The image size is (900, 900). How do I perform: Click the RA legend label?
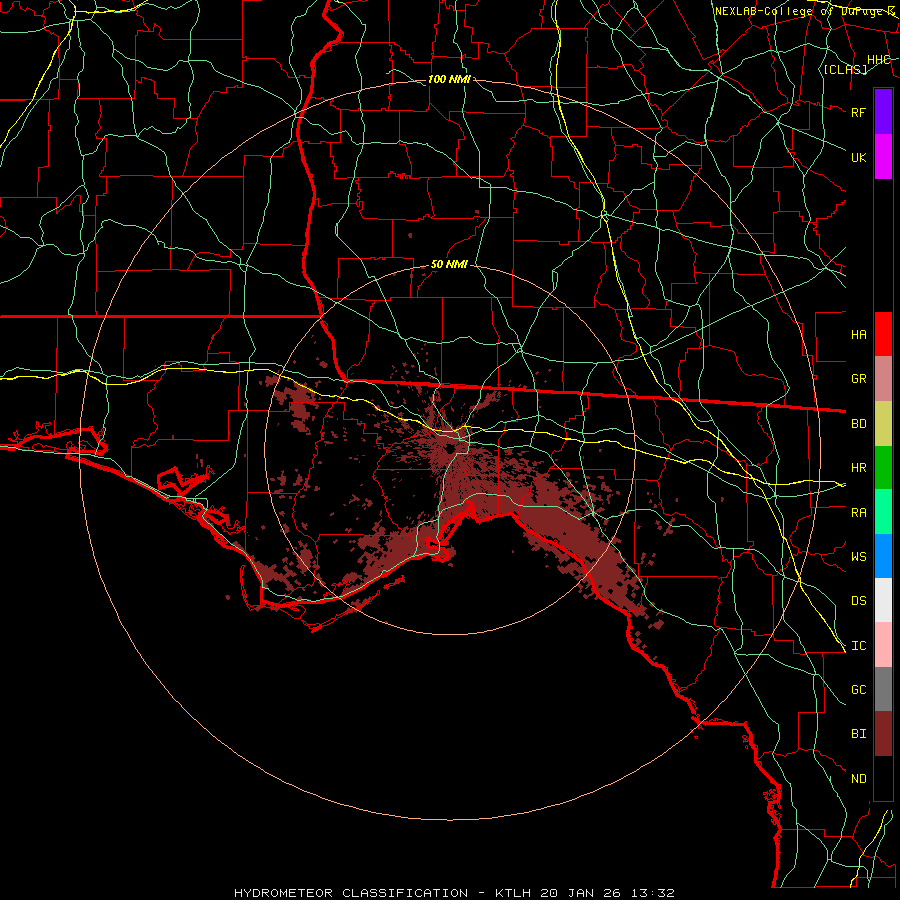[858, 513]
